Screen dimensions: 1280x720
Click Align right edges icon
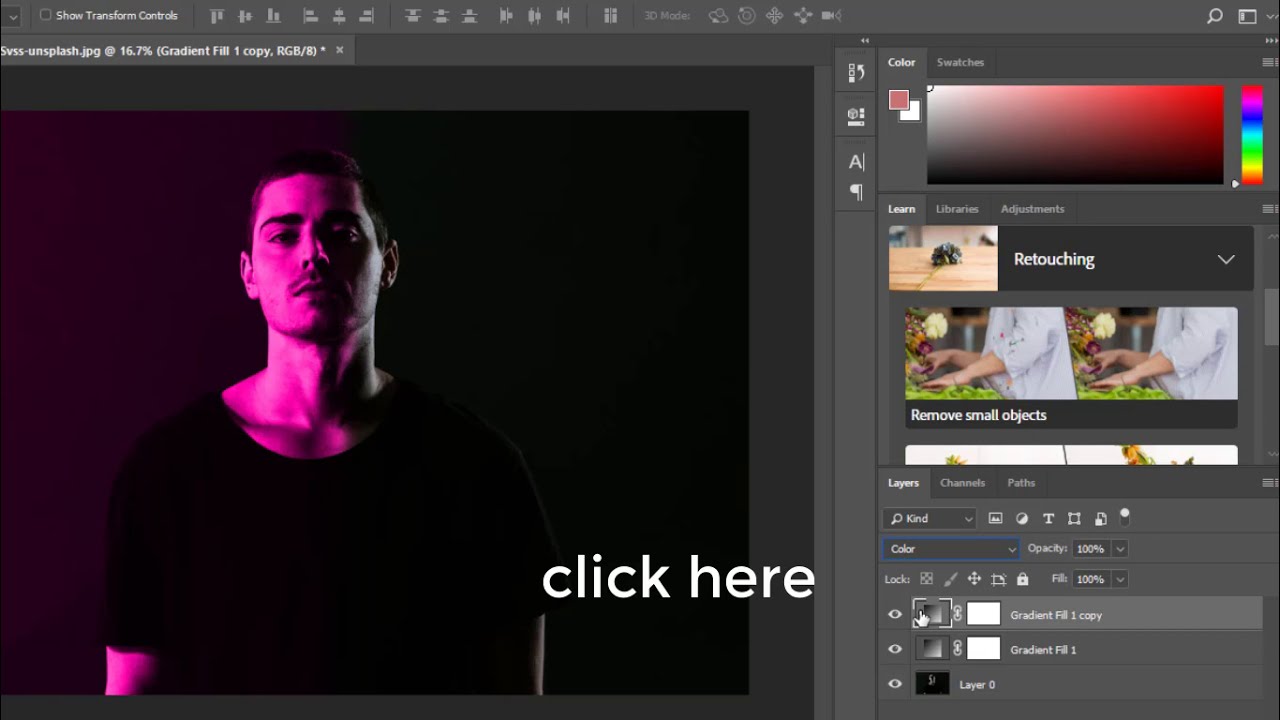point(367,15)
